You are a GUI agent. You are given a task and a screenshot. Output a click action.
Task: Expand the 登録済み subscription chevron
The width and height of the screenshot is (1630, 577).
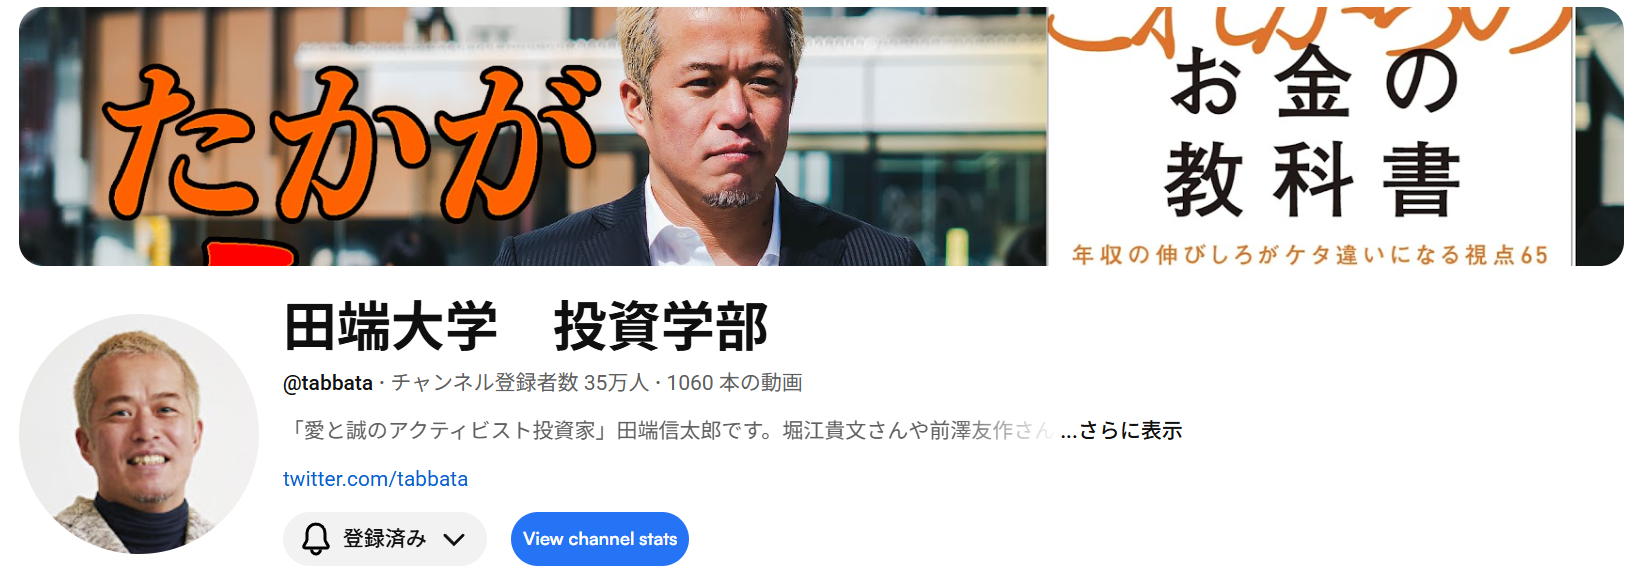(454, 539)
